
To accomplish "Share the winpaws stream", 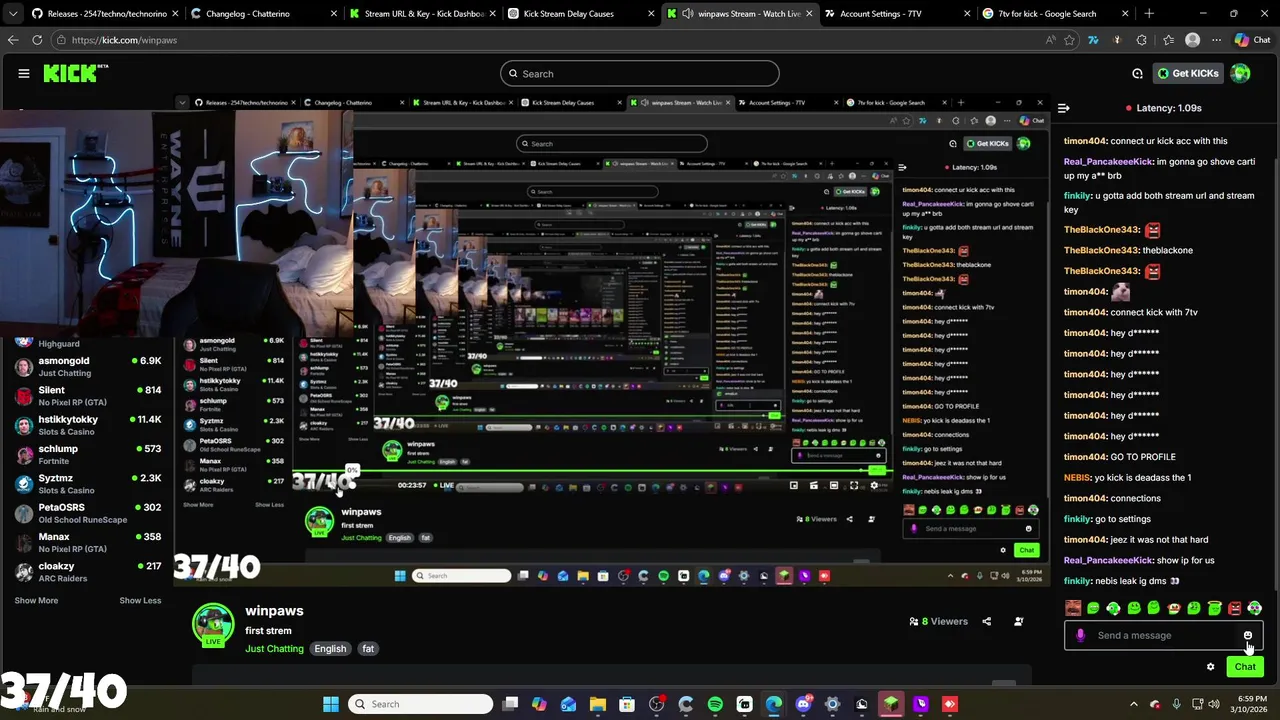I will 986,621.
